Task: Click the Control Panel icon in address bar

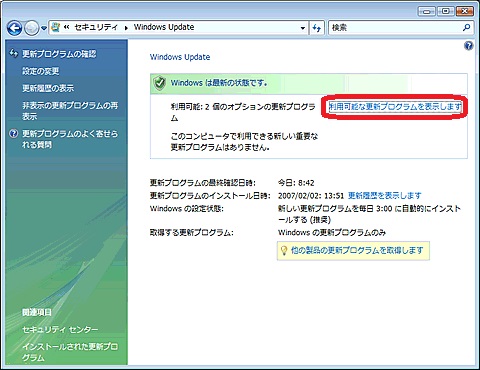Action: (56, 27)
